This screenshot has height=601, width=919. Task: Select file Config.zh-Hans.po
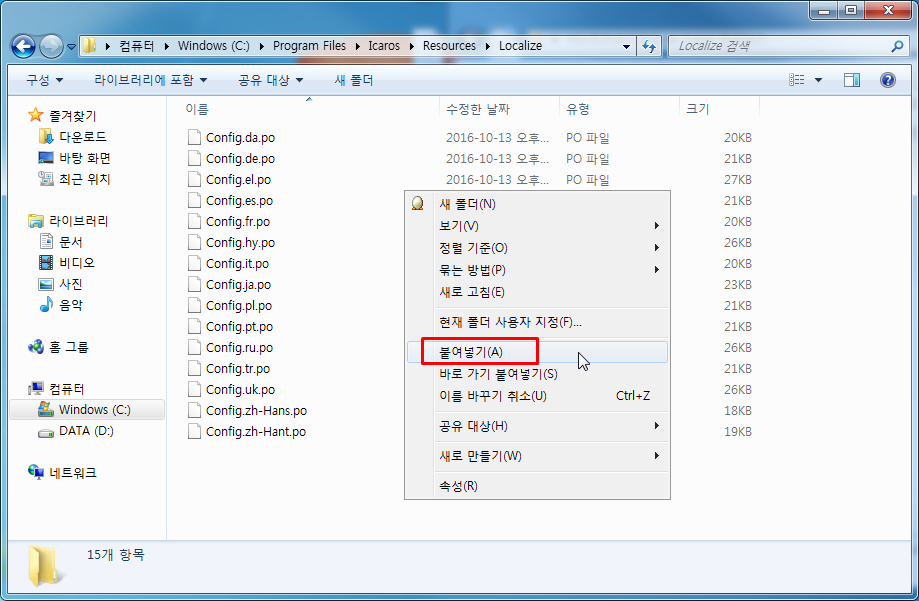(256, 410)
